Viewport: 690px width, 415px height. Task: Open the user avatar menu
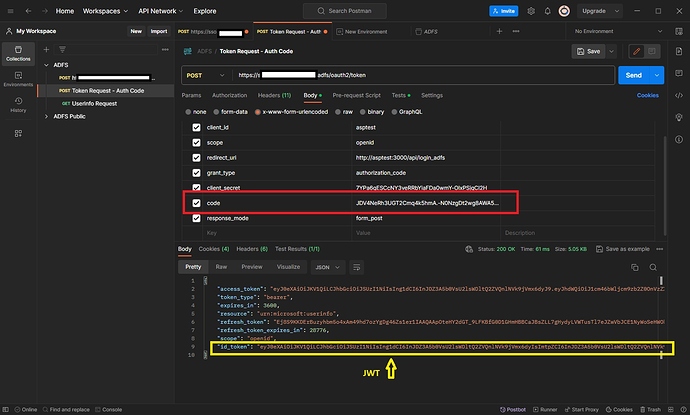point(564,11)
